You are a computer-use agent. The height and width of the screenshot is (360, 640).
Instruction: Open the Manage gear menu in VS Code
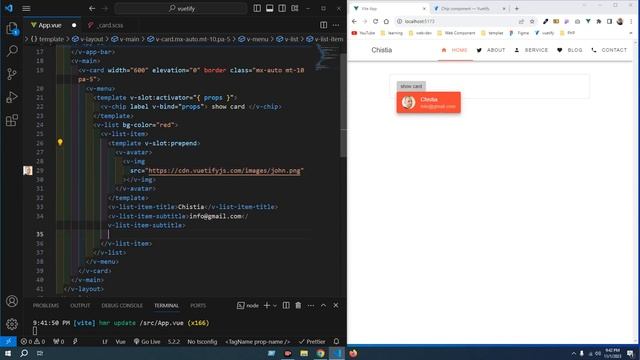coord(12,324)
